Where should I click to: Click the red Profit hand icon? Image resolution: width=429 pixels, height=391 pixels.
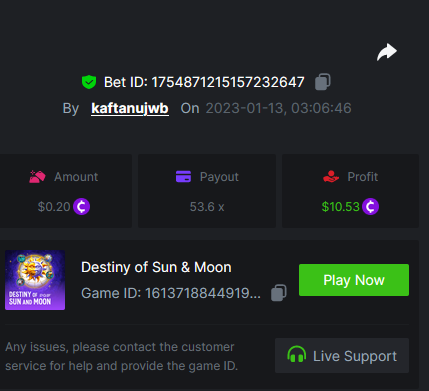click(331, 177)
